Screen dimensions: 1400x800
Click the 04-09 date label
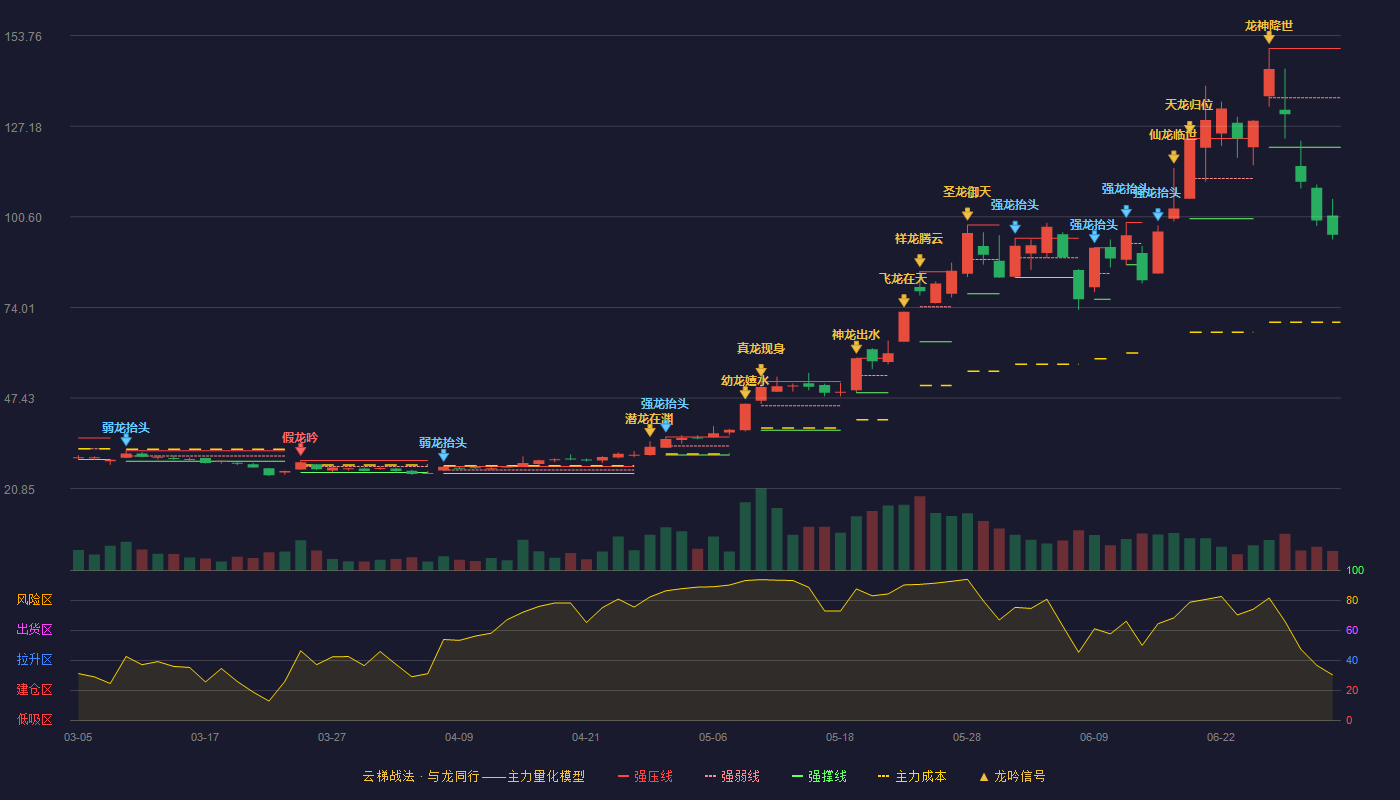(x=459, y=737)
